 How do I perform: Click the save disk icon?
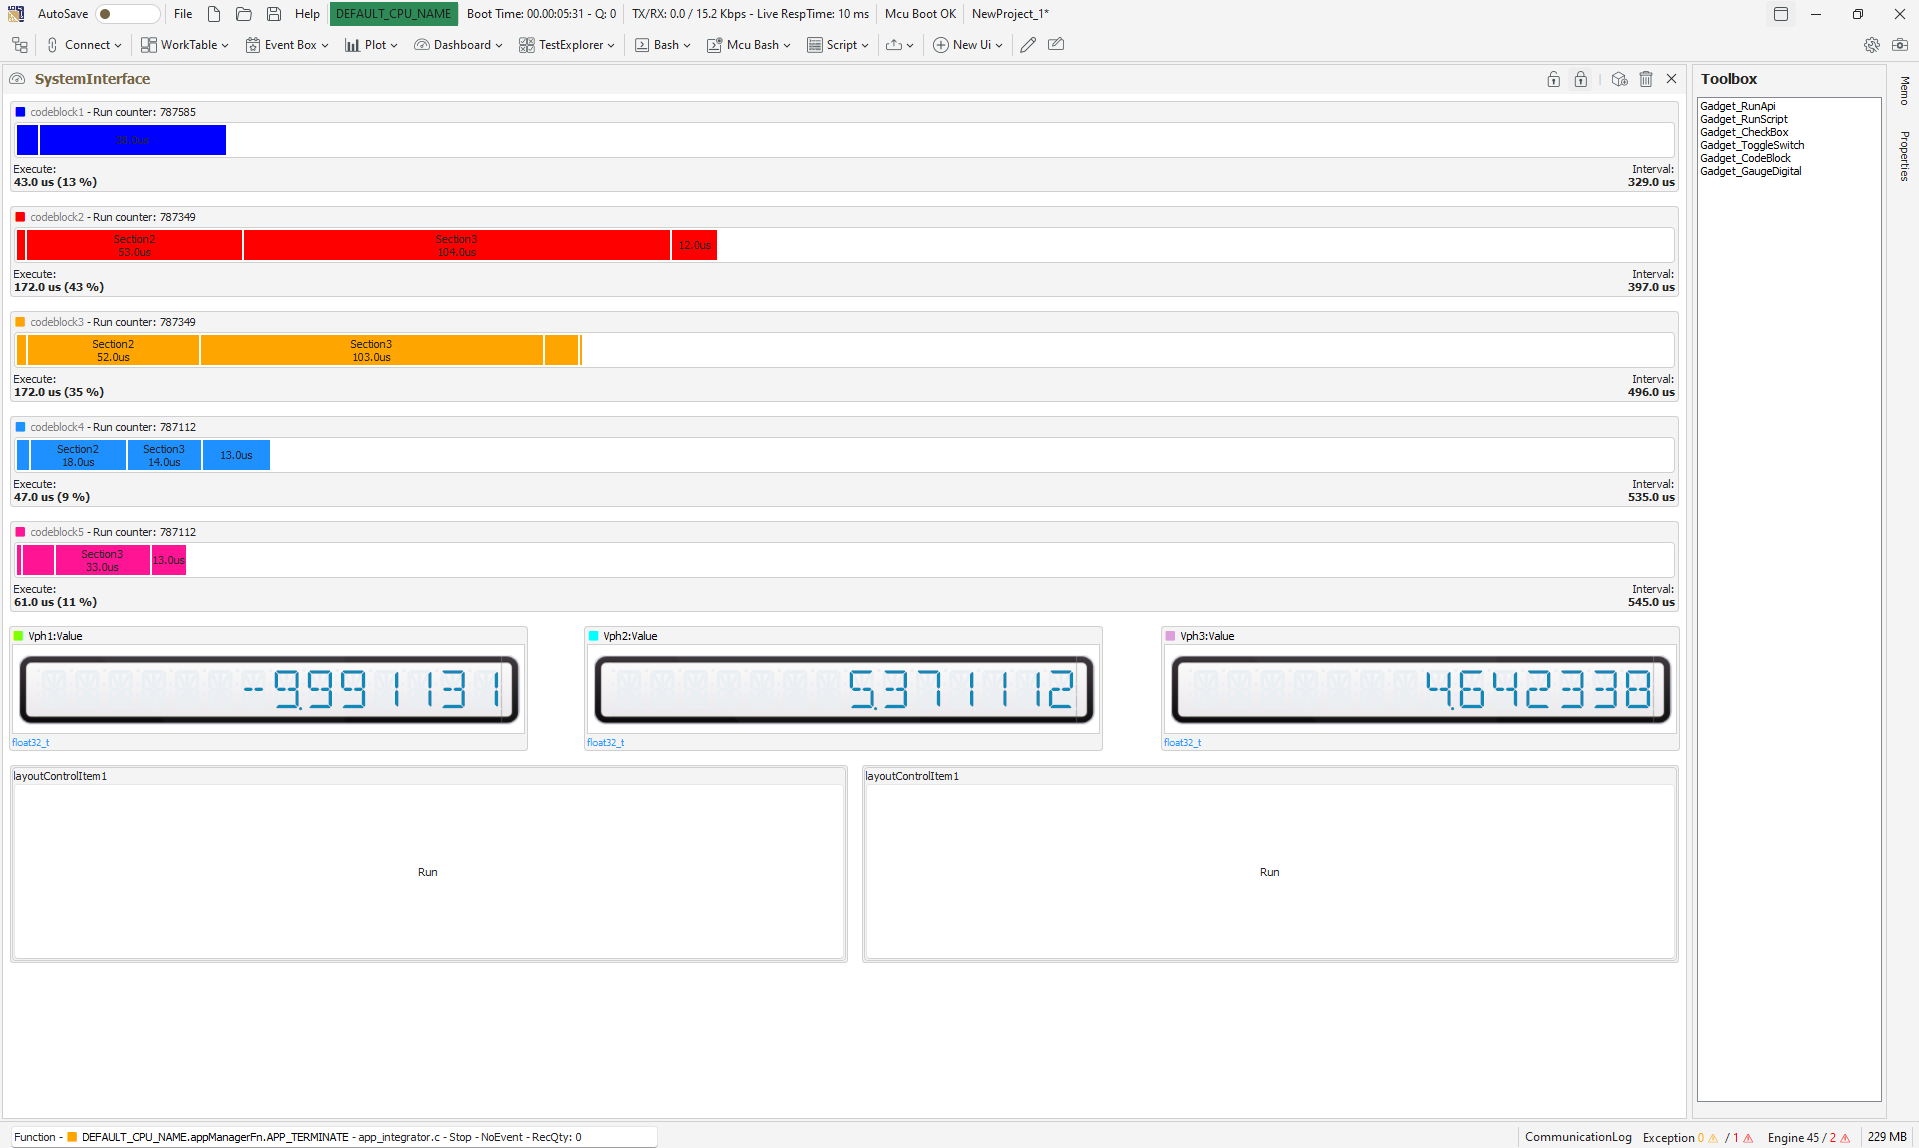click(x=274, y=14)
